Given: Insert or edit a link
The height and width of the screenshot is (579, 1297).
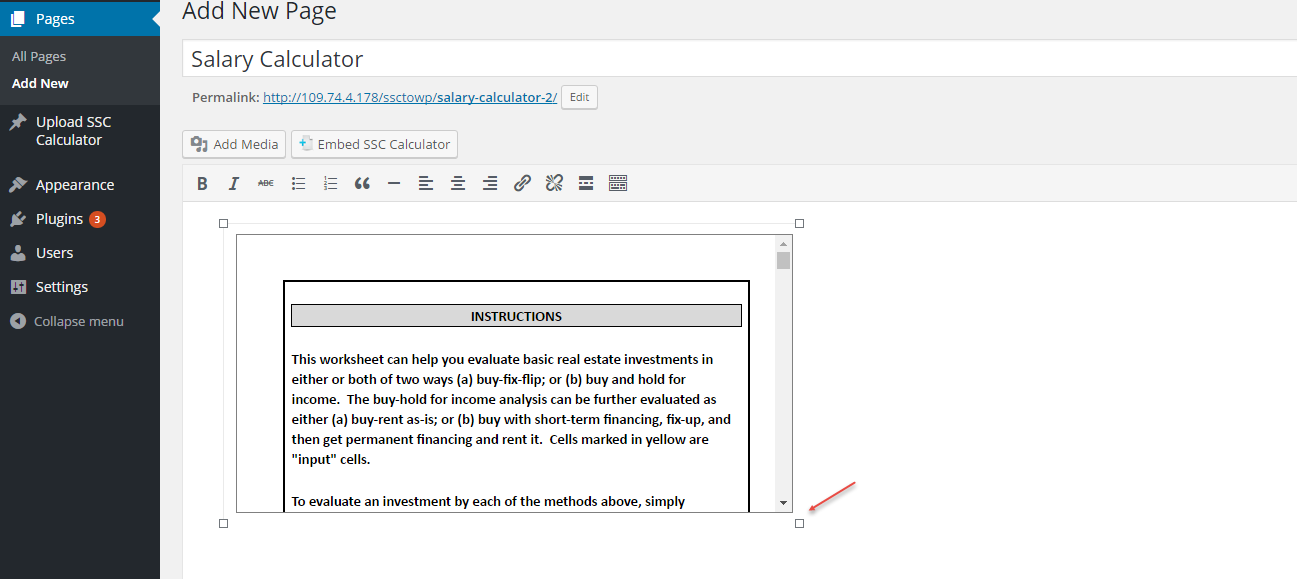Looking at the screenshot, I should point(522,183).
